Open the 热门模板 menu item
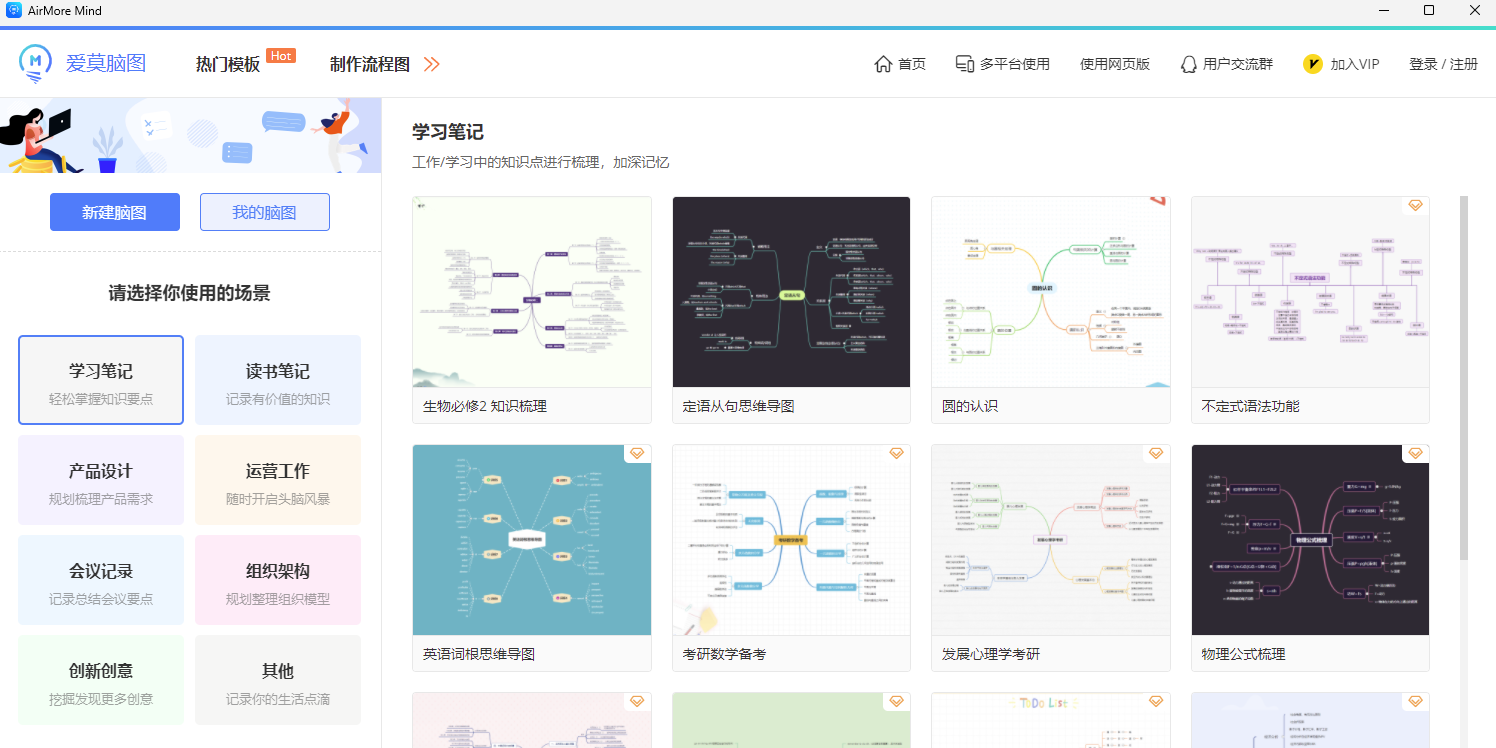The height and width of the screenshot is (748, 1496). click(x=228, y=64)
